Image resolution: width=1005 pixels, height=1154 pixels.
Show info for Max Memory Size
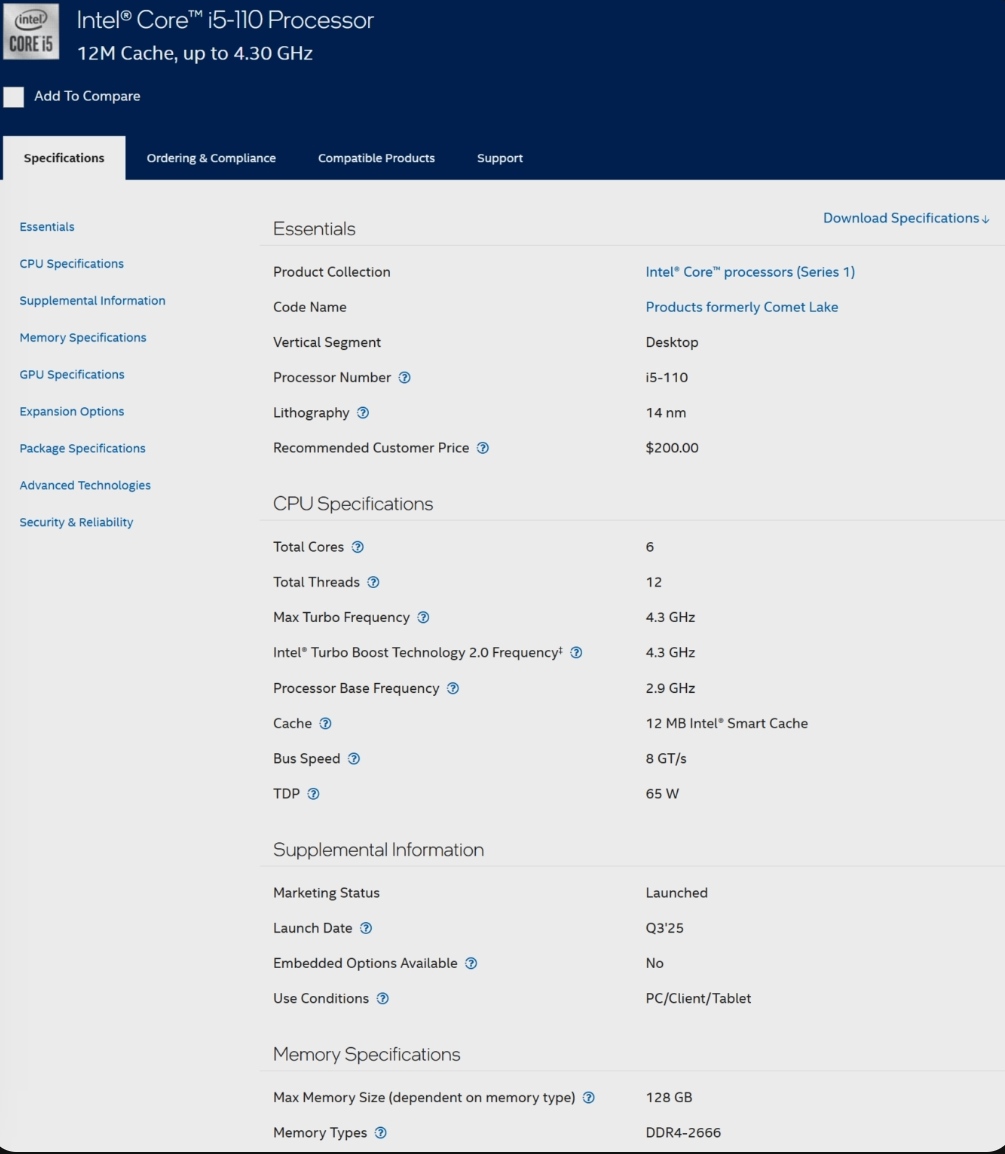click(x=589, y=1097)
